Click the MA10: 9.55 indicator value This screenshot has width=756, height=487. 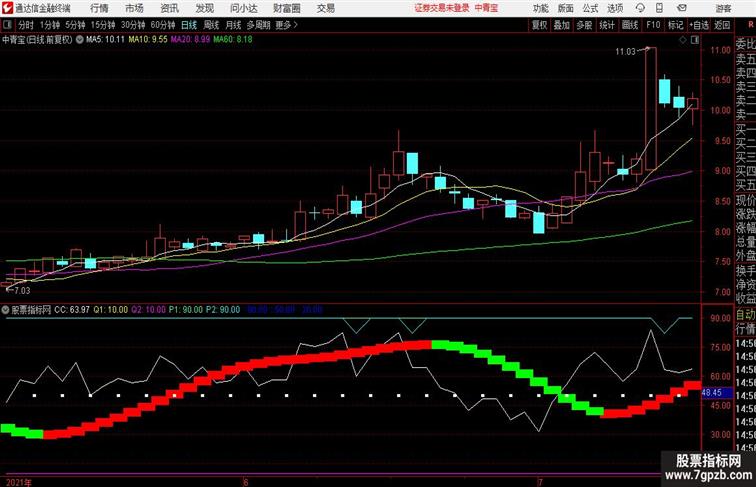(148, 40)
